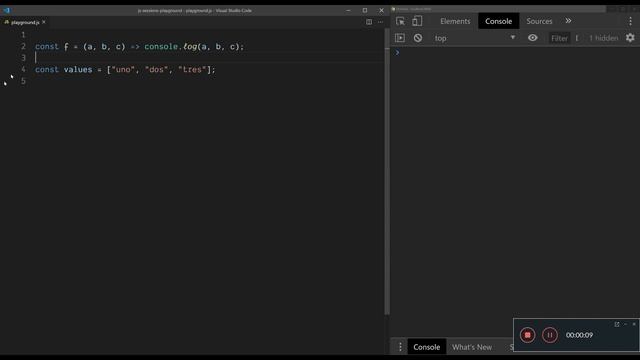Click the 'values' variable name

coord(78,69)
